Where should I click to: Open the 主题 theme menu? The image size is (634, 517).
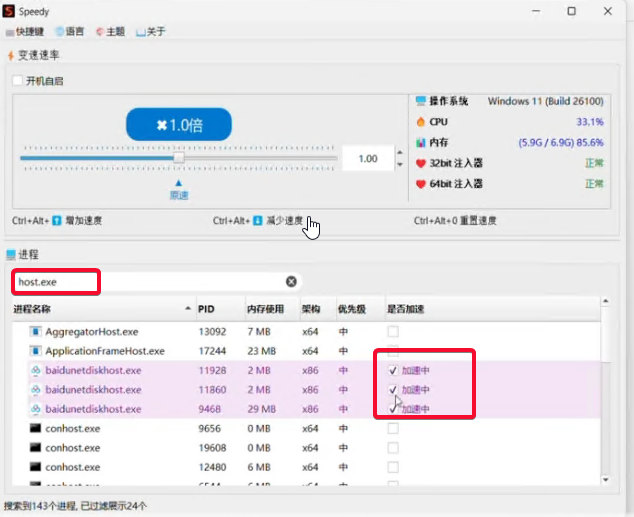[110, 32]
